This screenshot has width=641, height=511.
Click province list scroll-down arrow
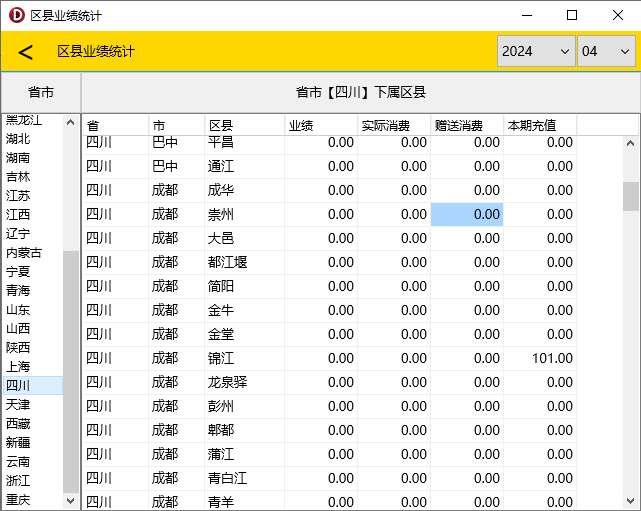click(x=71, y=500)
